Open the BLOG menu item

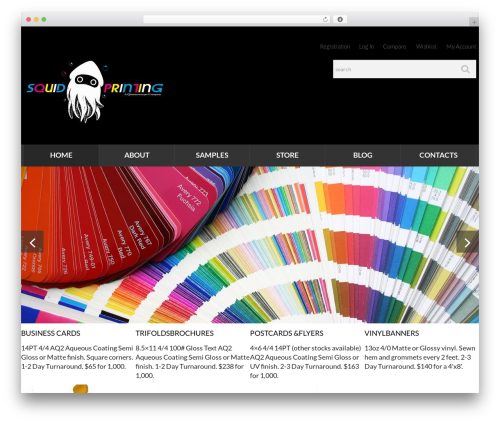[x=363, y=155]
